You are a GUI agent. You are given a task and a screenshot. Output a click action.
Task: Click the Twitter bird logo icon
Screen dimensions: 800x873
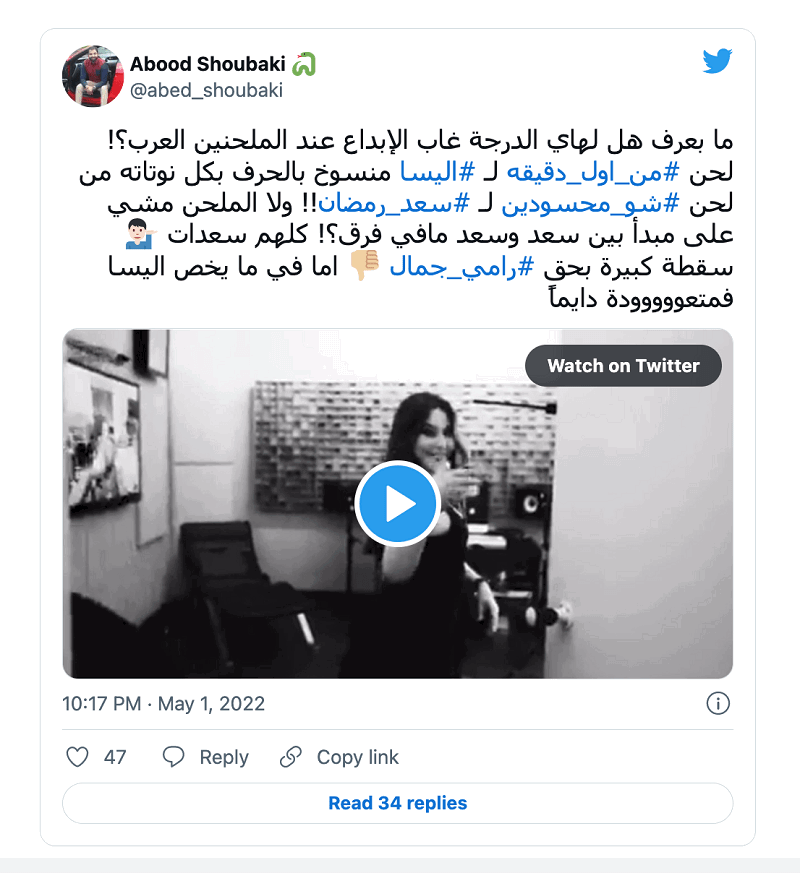coord(717,61)
